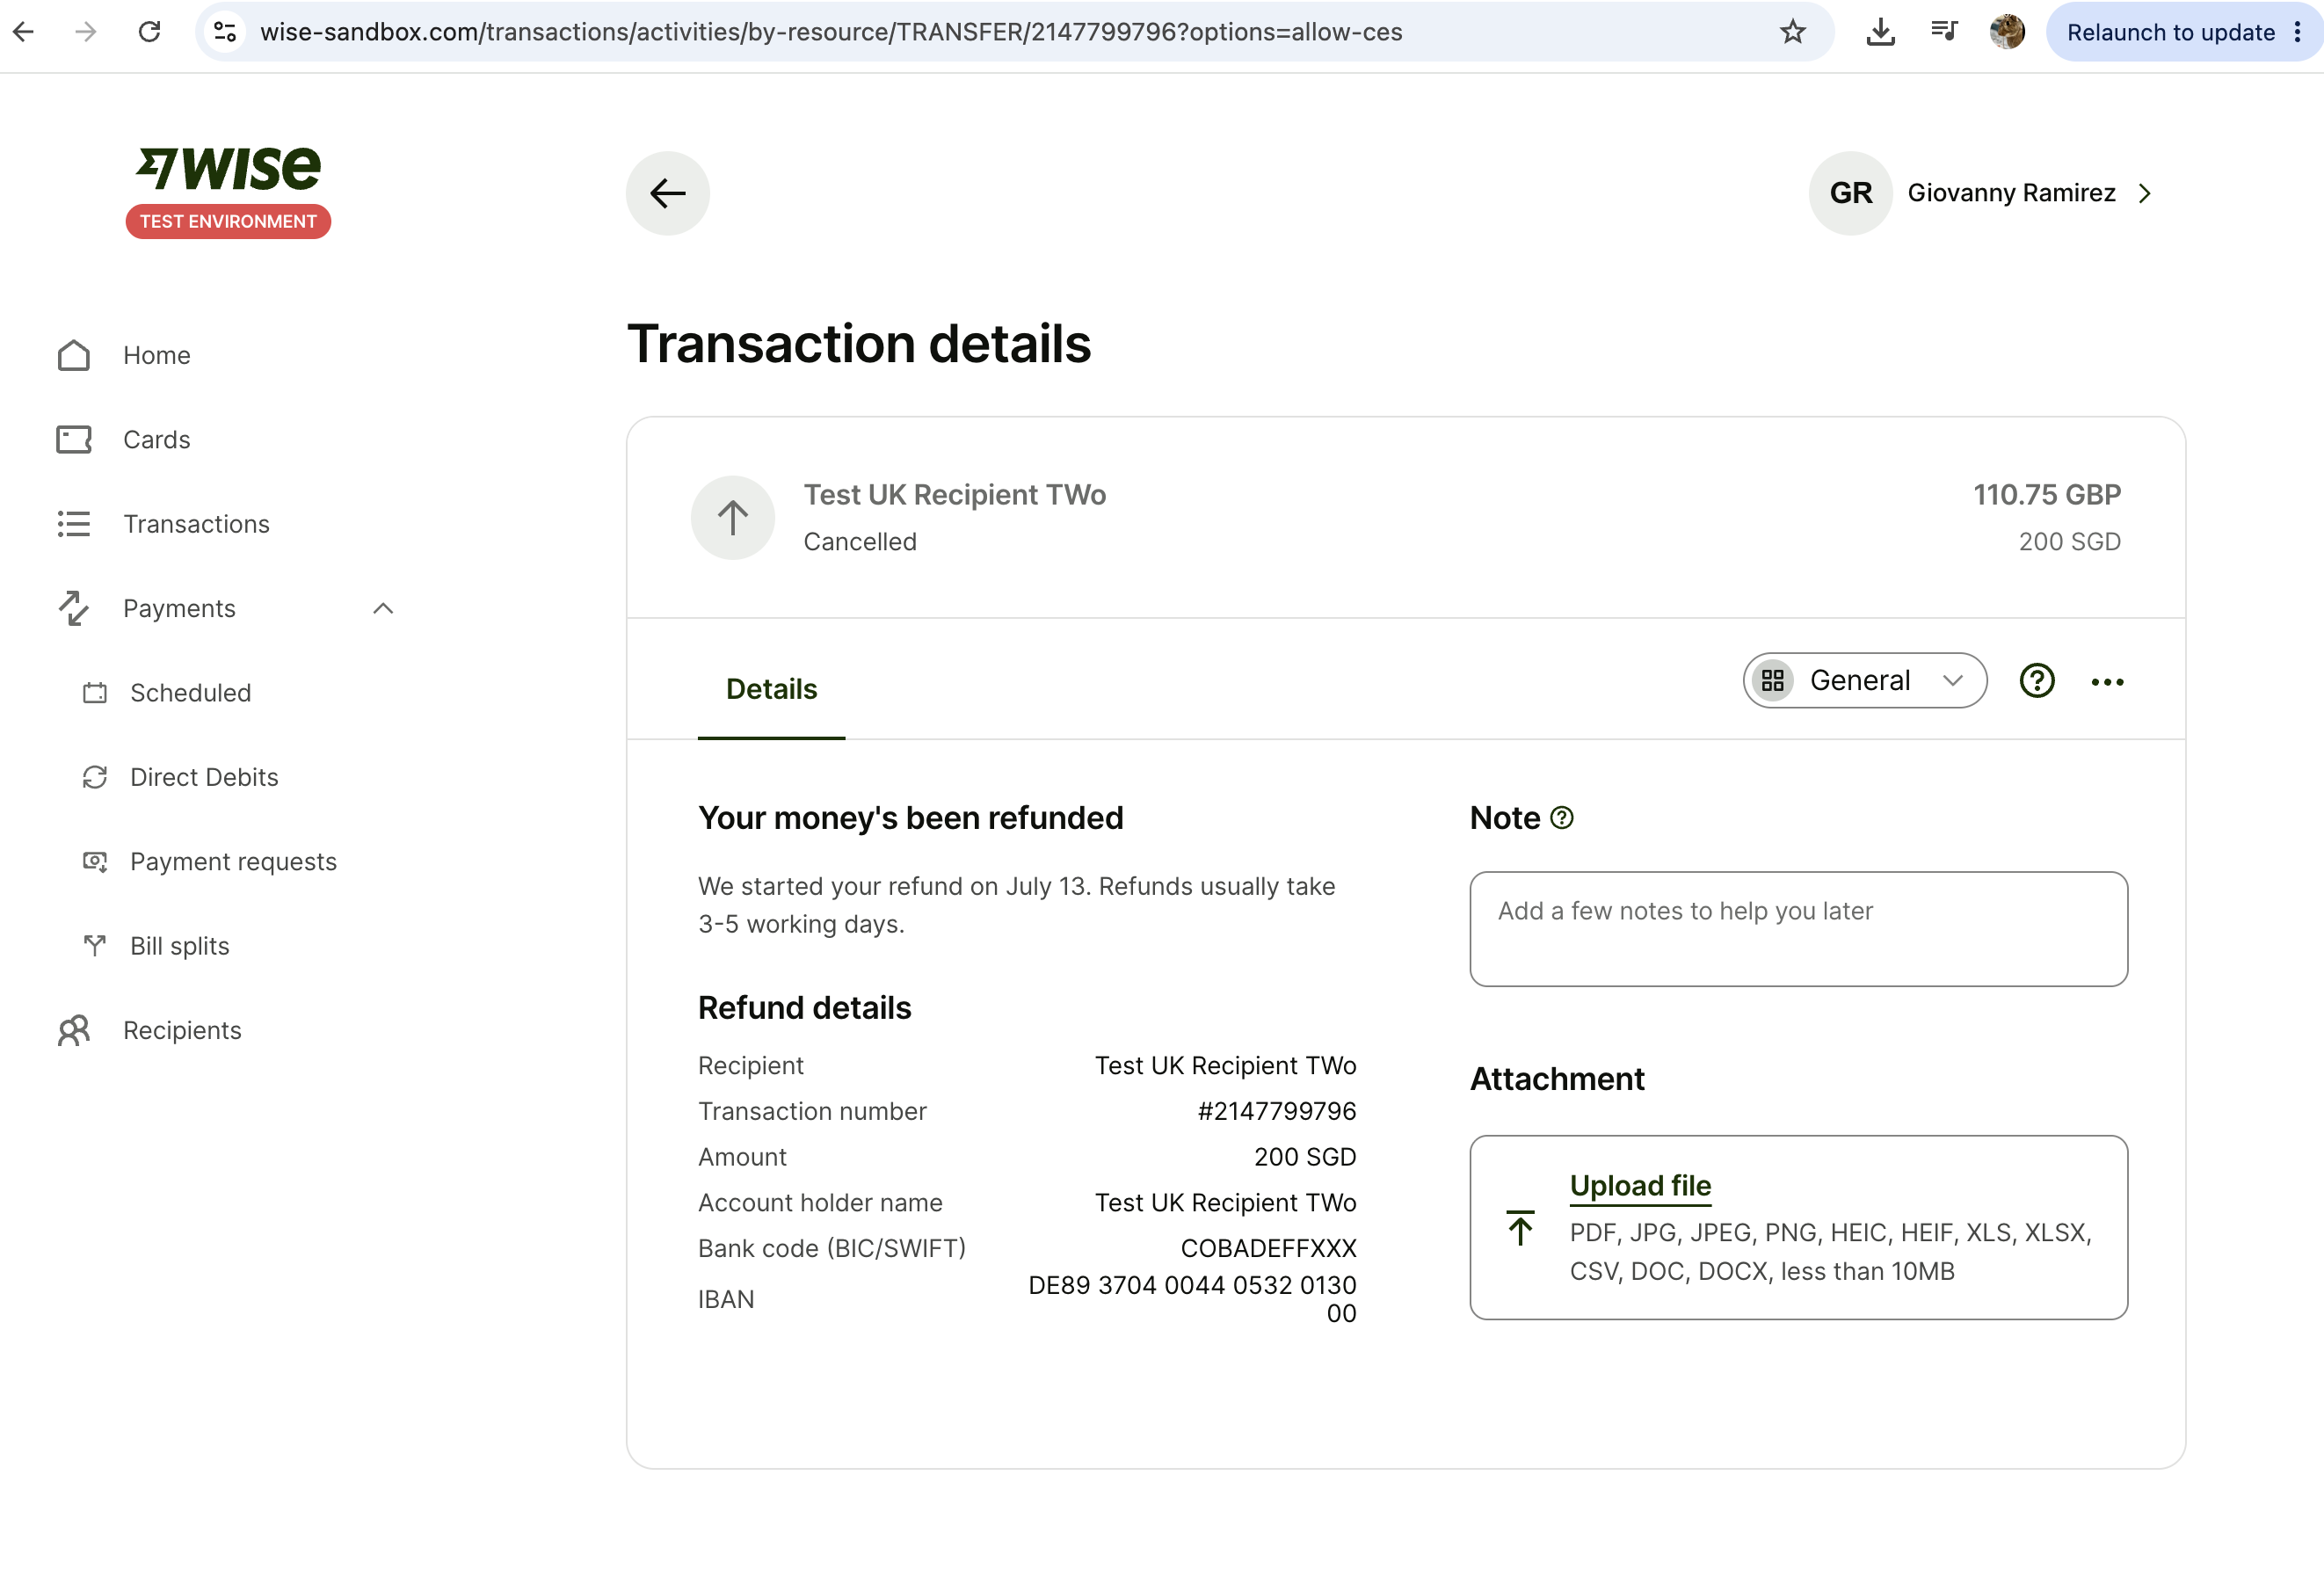Image resolution: width=2324 pixels, height=1577 pixels.
Task: Click bank code COBADEFFXXX
Action: [x=1268, y=1248]
